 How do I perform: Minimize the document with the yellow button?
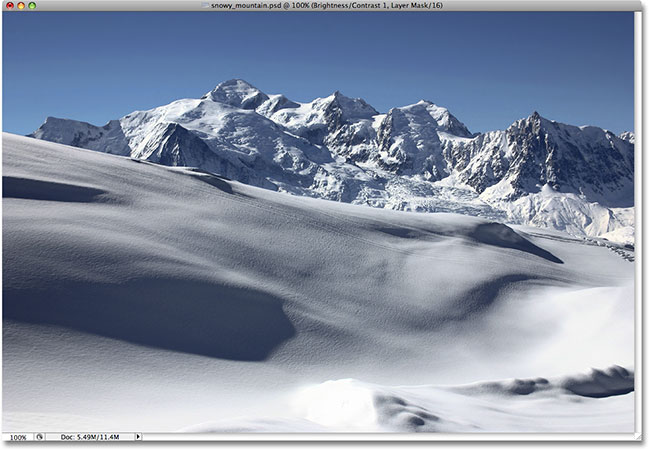click(x=21, y=5)
